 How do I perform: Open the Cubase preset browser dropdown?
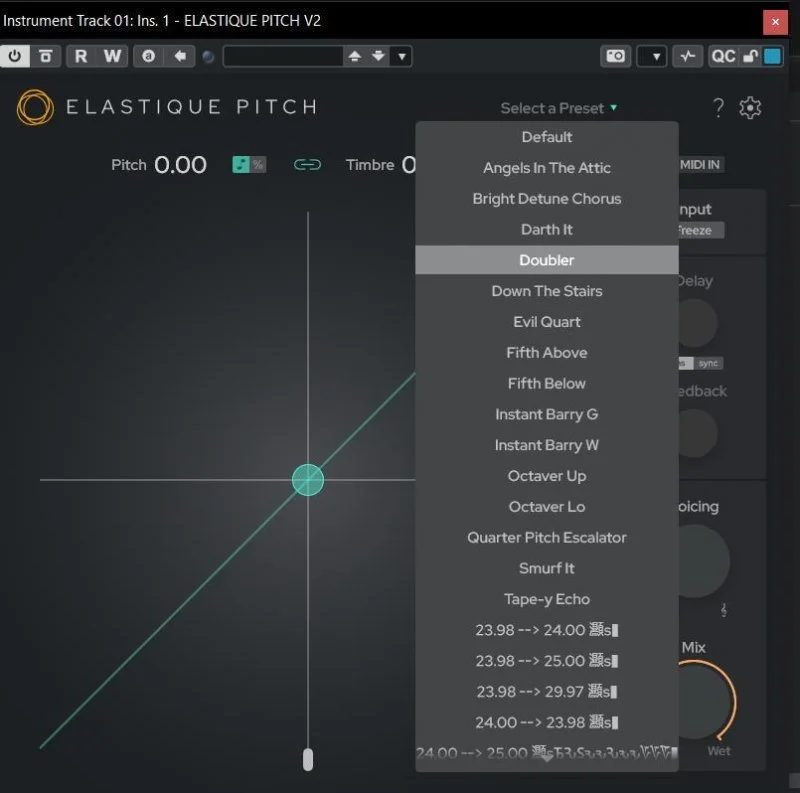(402, 56)
